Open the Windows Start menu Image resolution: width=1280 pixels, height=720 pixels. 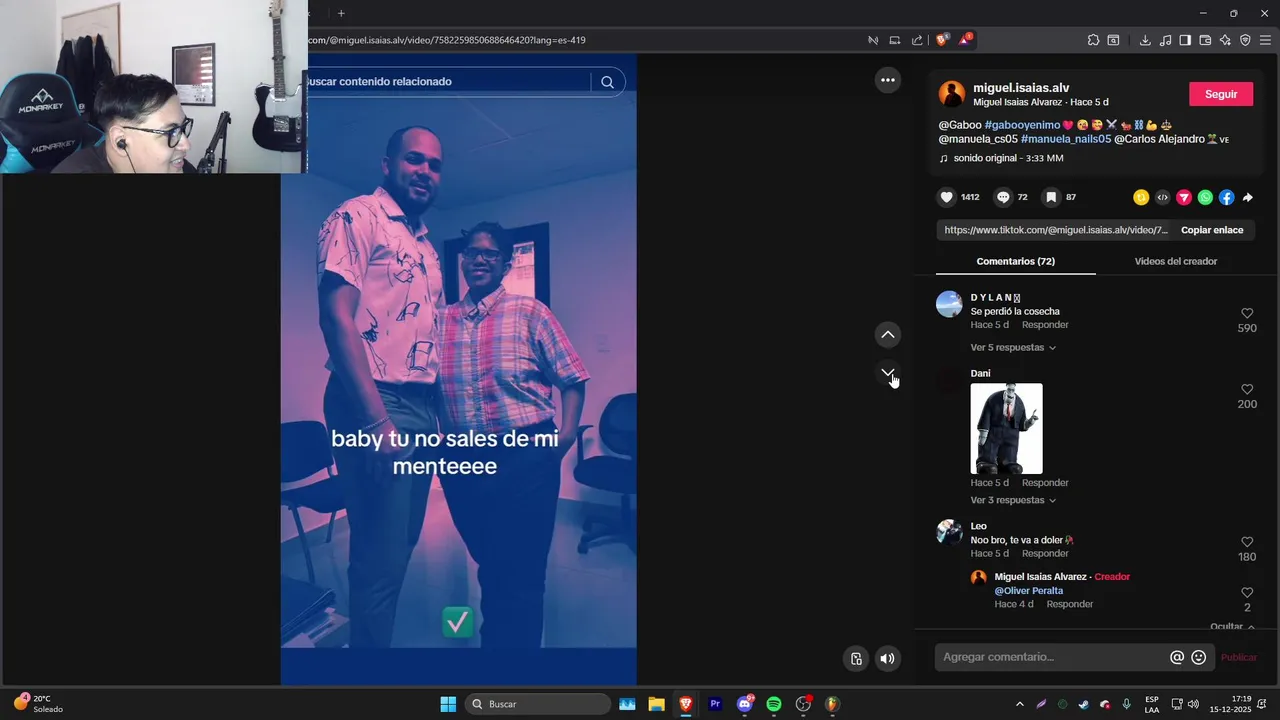[x=448, y=704]
